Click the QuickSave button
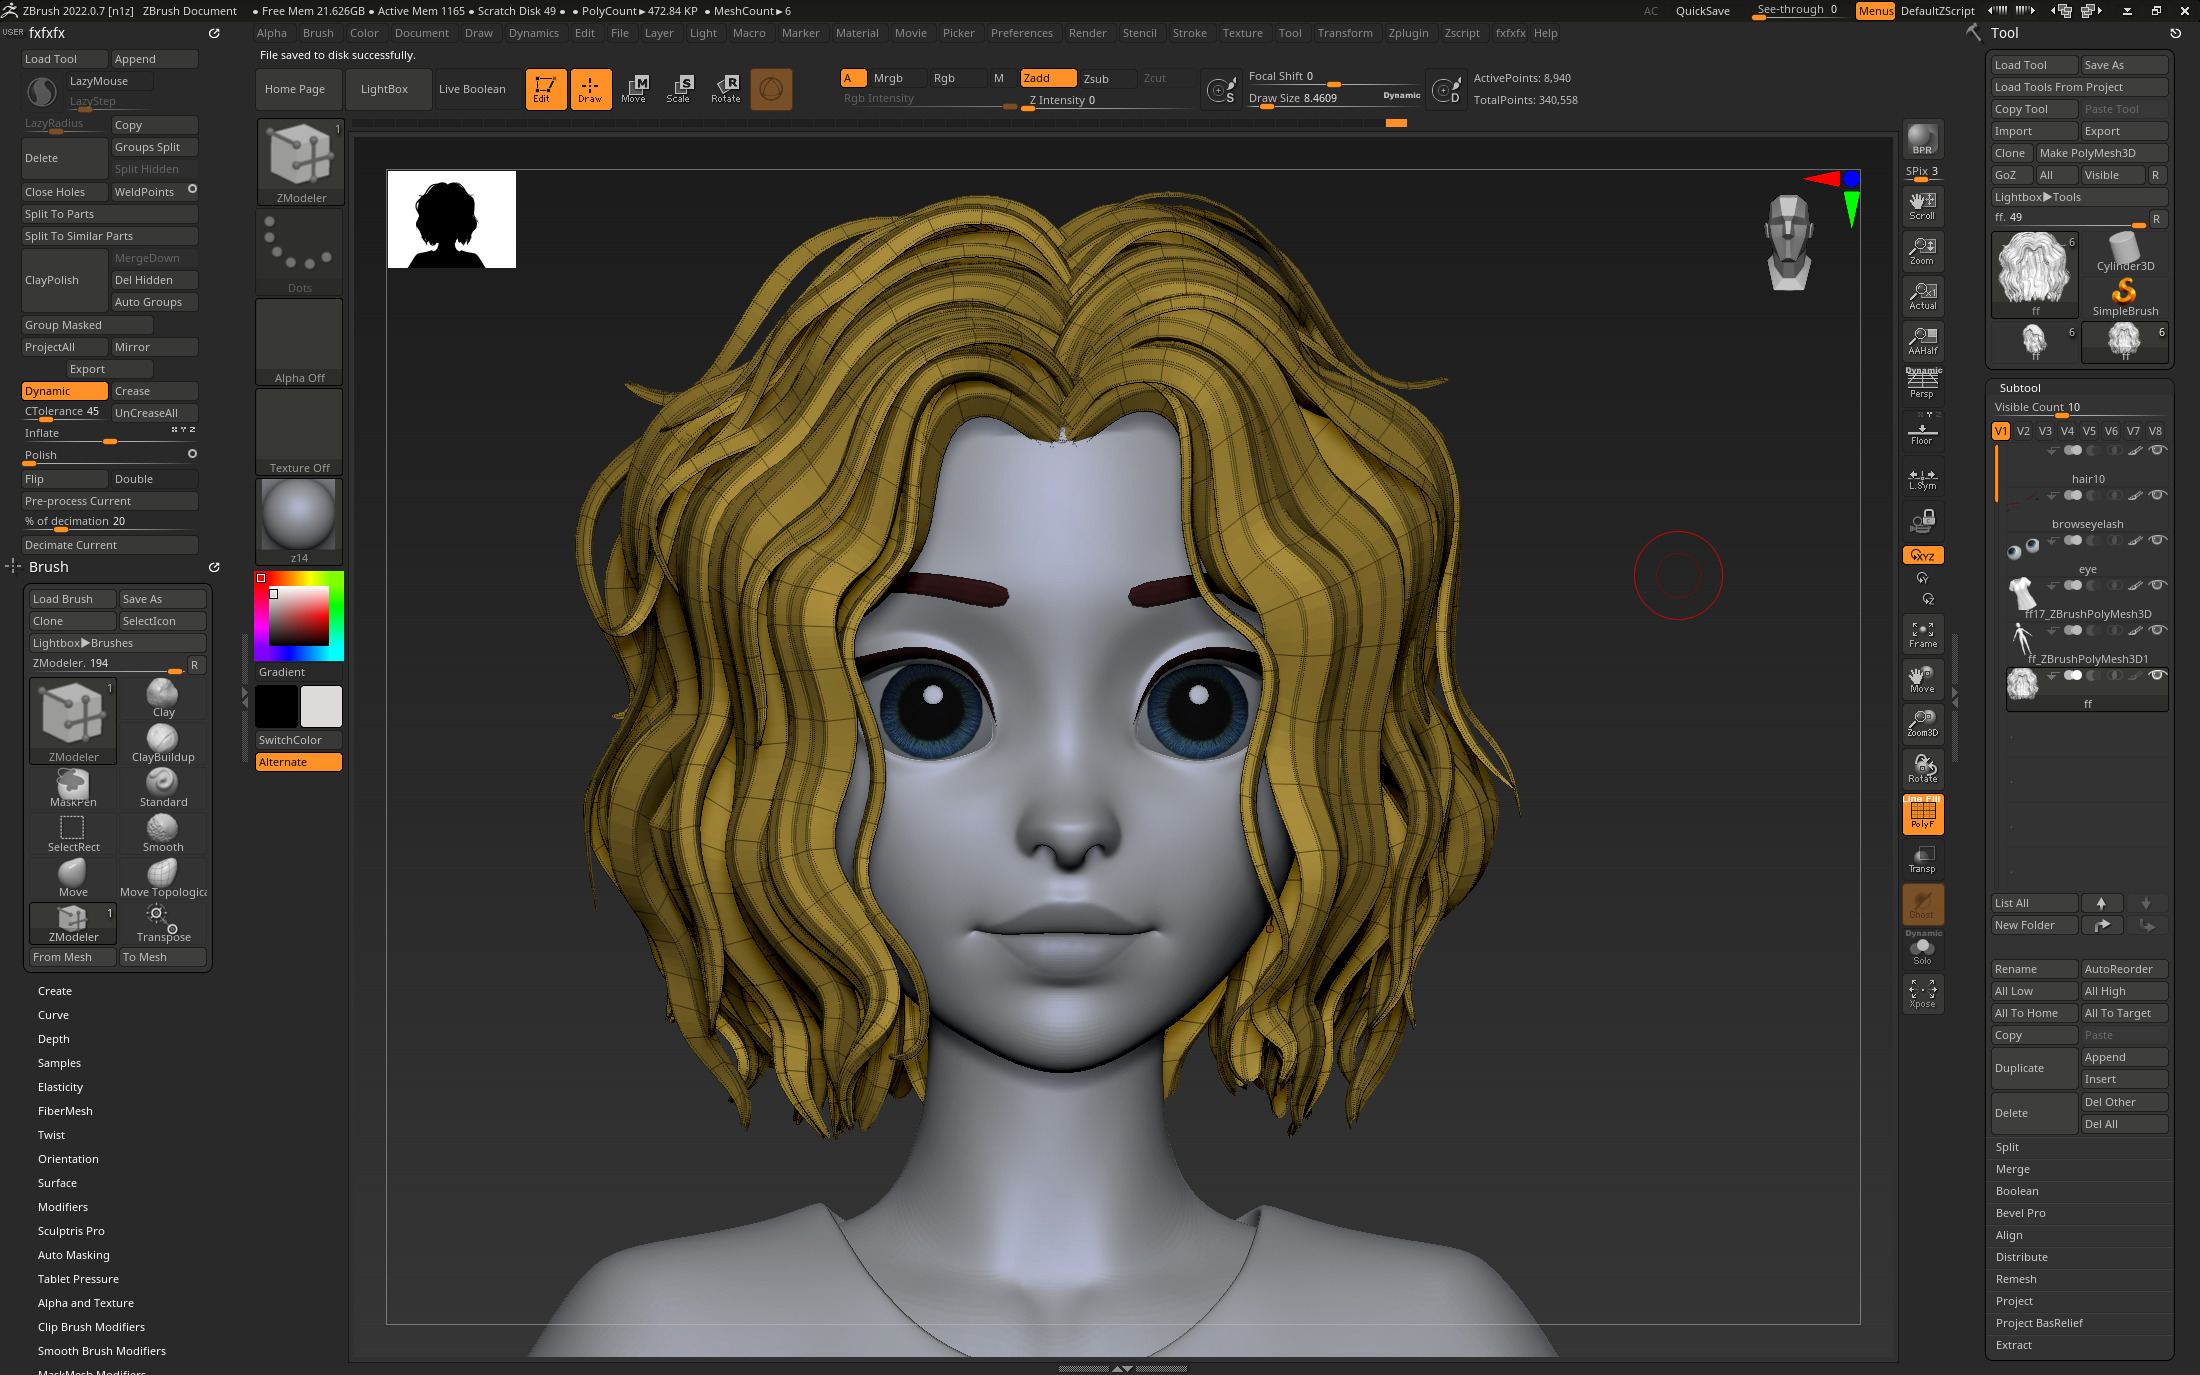Image resolution: width=2200 pixels, height=1375 pixels. [x=1702, y=11]
